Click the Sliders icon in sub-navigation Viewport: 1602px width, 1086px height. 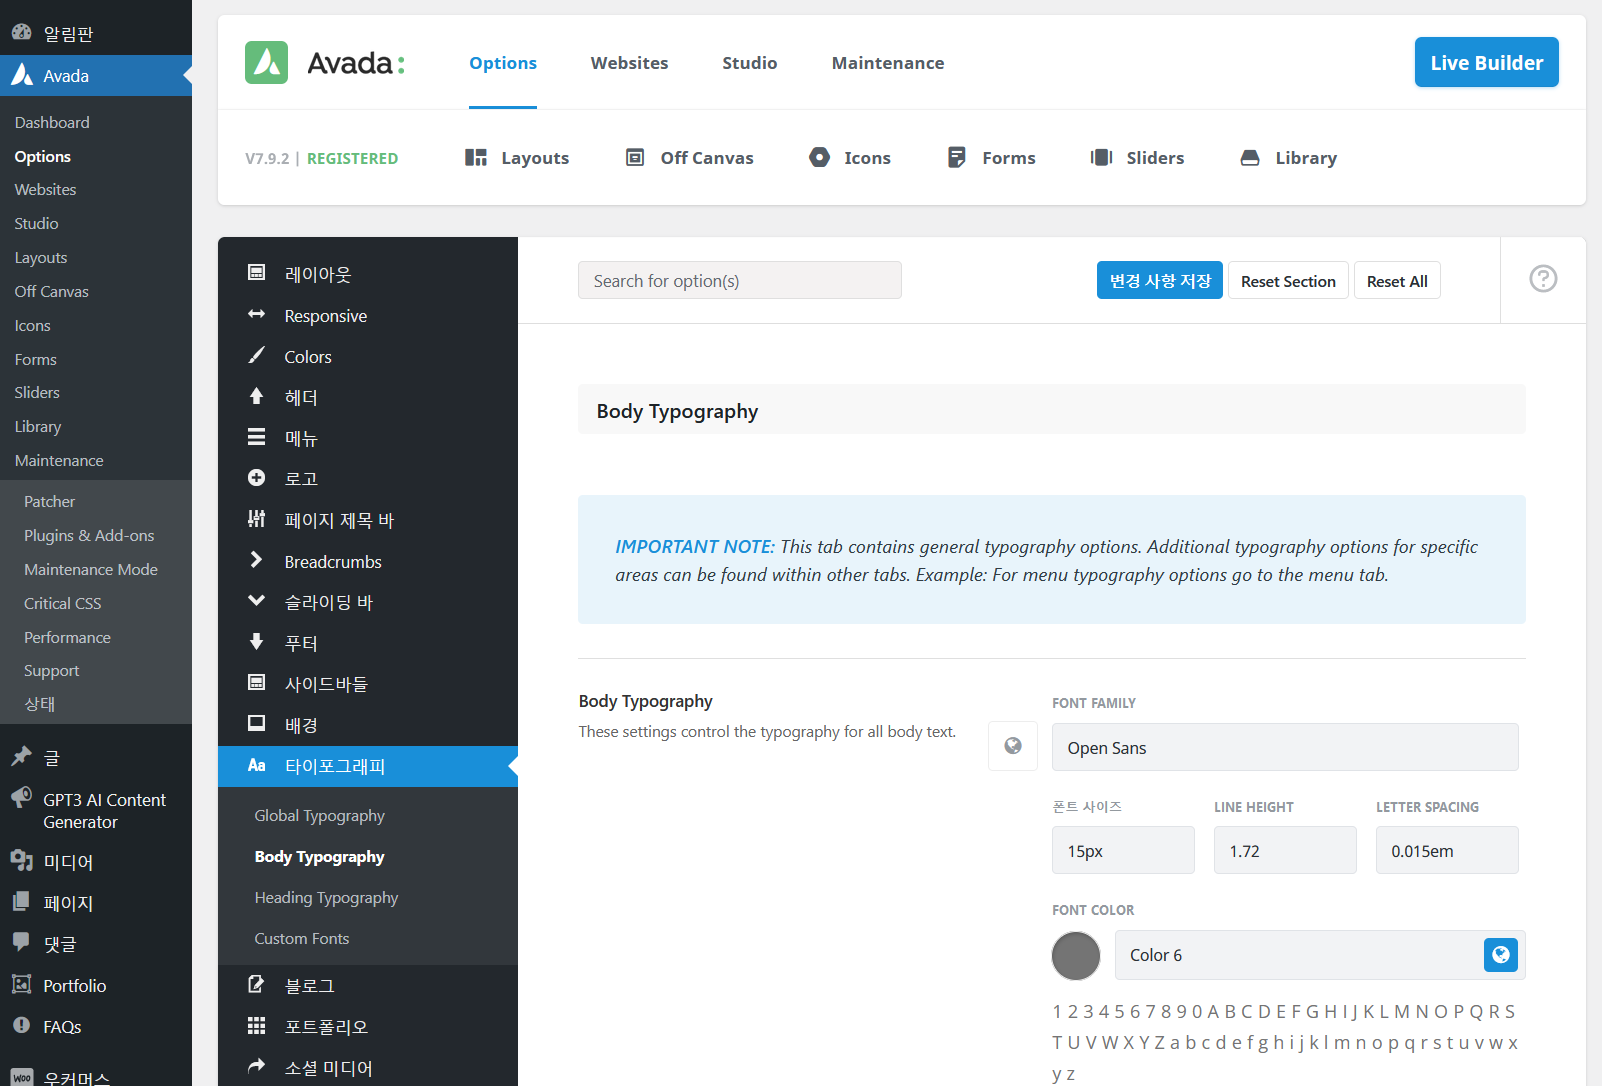tap(1101, 157)
